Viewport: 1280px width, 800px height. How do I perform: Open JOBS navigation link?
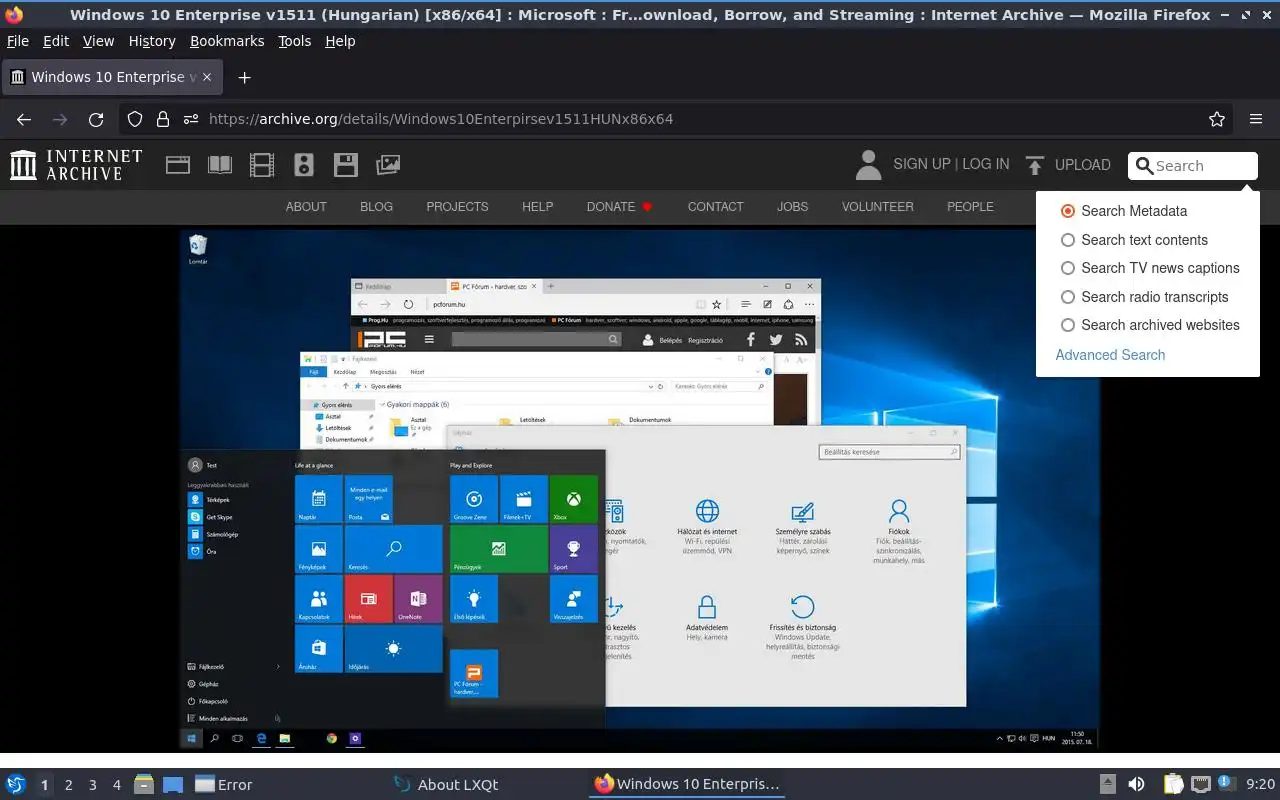(792, 207)
